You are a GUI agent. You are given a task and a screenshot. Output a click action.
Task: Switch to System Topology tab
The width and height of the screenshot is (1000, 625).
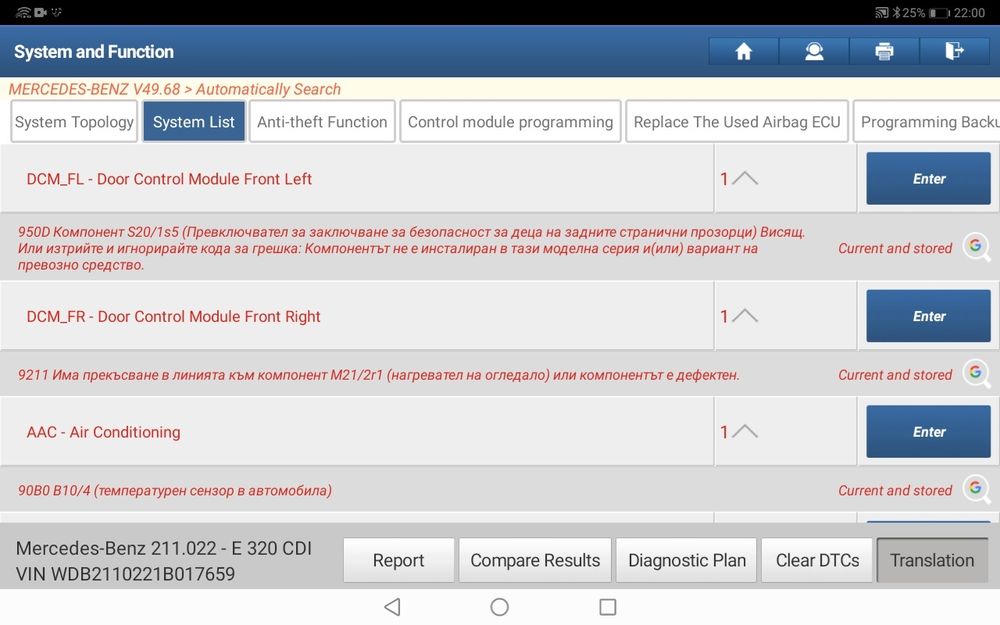point(74,122)
